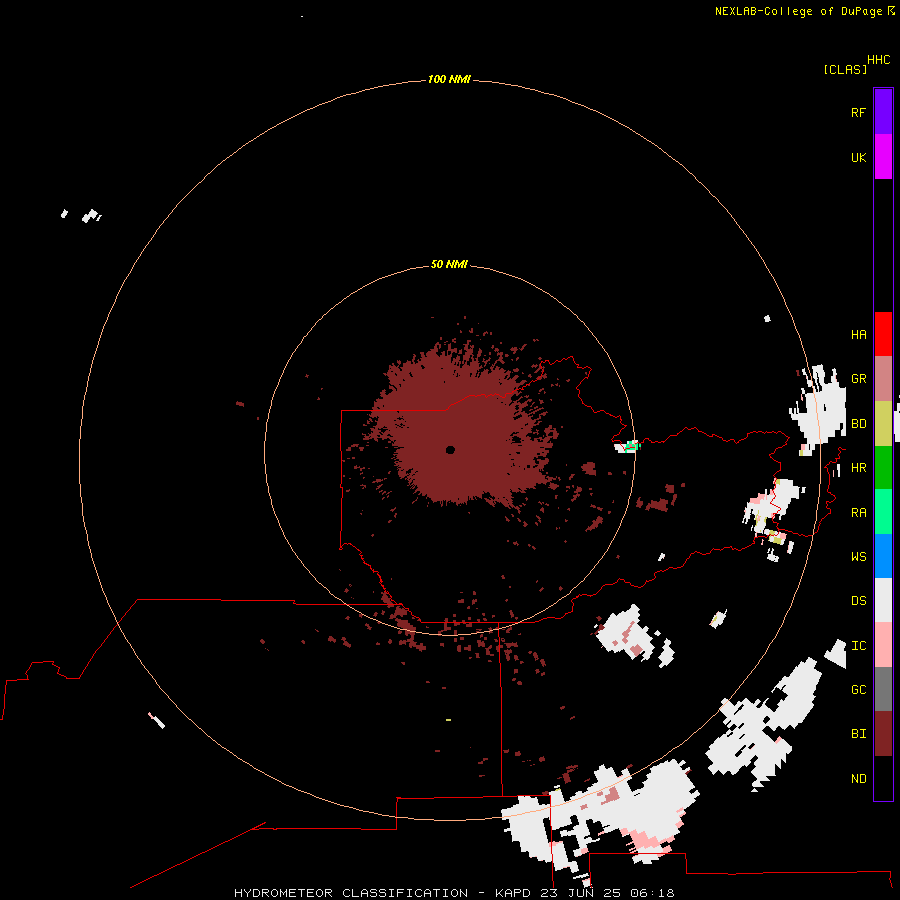
Task: Select the IC pink legend swatch
Action: pyautogui.click(x=883, y=645)
